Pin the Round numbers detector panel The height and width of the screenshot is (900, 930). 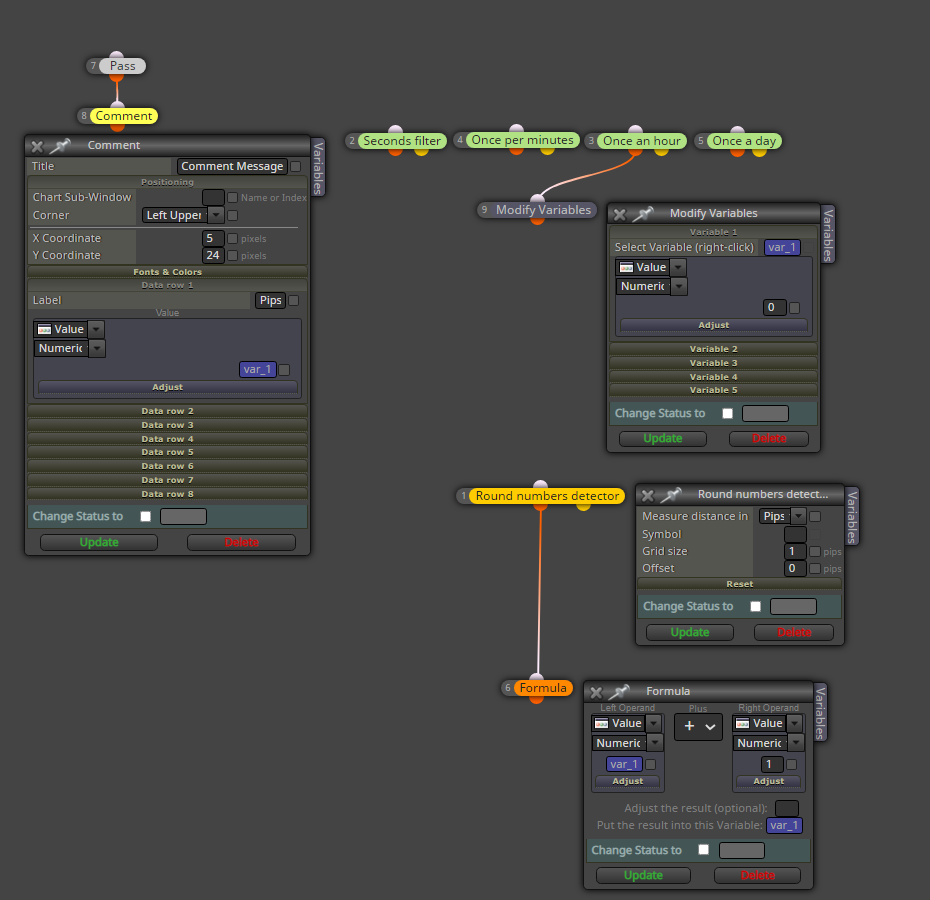point(670,495)
